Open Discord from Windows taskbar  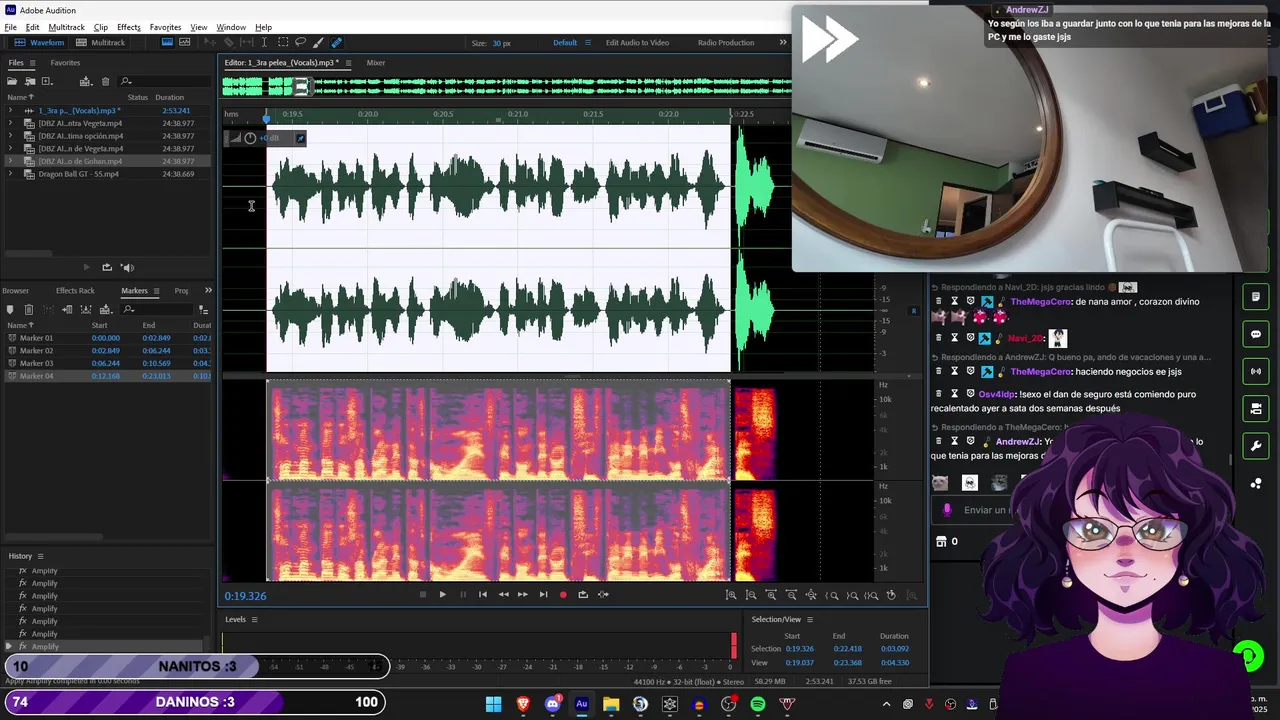552,704
